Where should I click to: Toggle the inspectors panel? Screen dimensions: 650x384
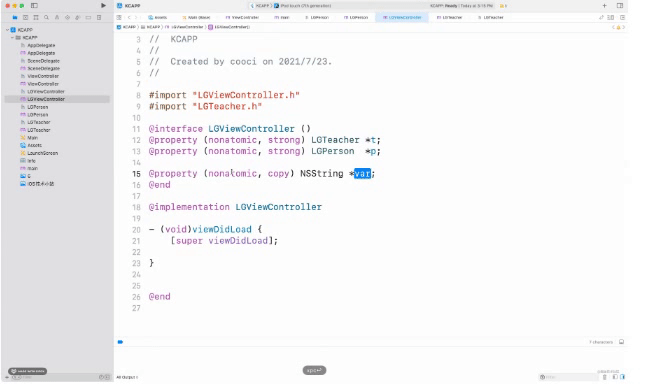(620, 5)
